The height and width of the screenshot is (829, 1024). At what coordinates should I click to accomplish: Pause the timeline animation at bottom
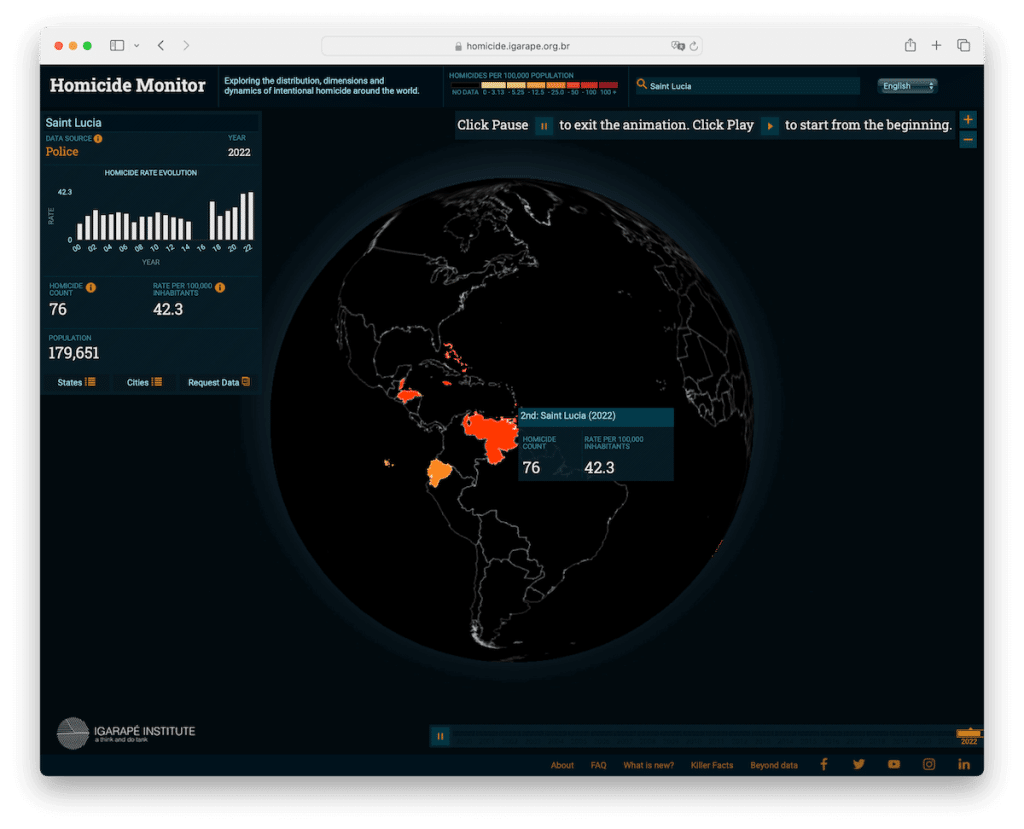click(440, 736)
